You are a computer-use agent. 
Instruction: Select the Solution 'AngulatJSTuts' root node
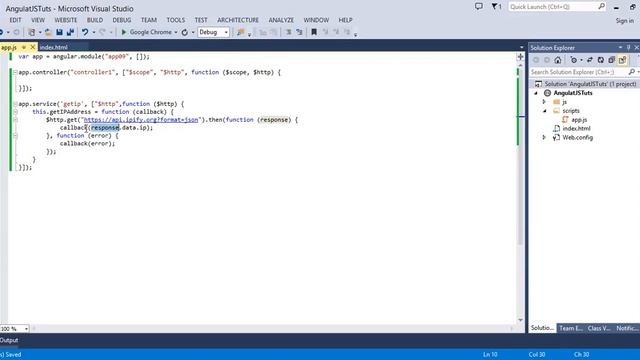pyautogui.click(x=590, y=84)
